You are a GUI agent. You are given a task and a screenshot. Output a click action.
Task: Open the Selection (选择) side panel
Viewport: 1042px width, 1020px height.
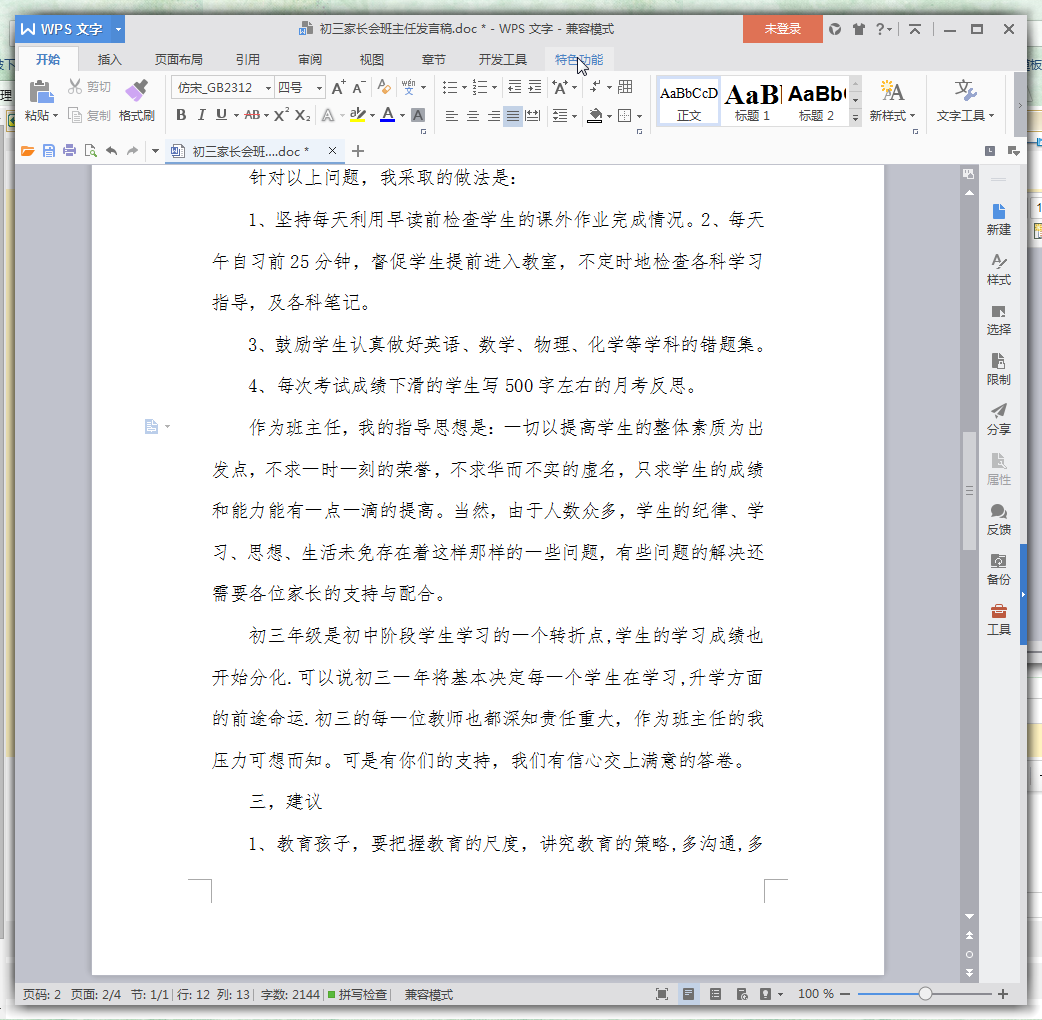pos(998,320)
